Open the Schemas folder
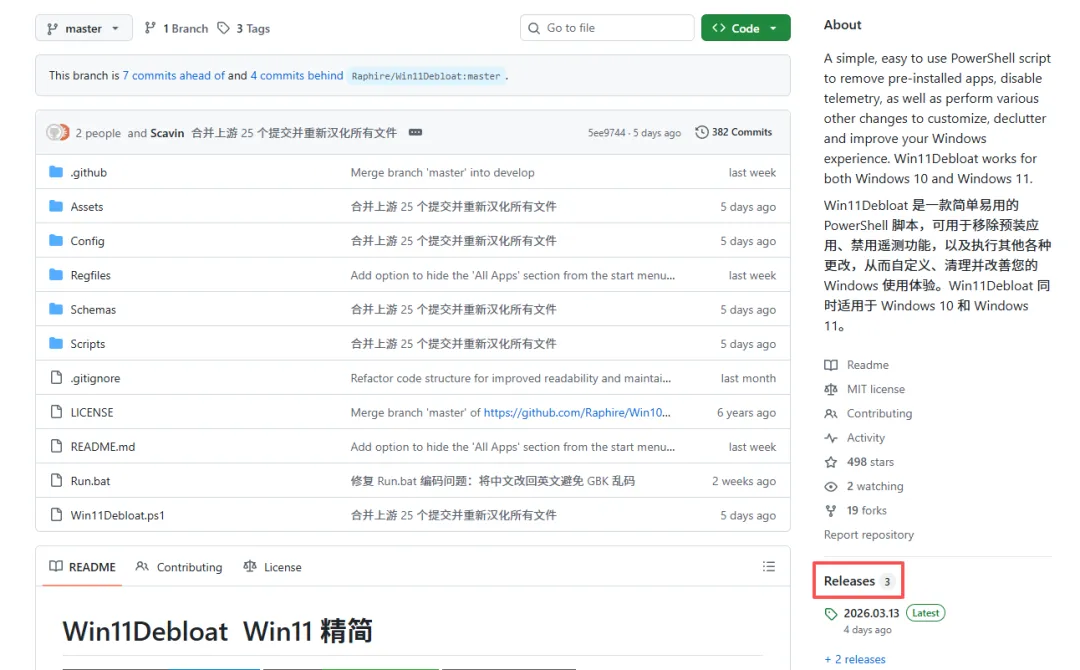1080x670 pixels. click(x=93, y=310)
